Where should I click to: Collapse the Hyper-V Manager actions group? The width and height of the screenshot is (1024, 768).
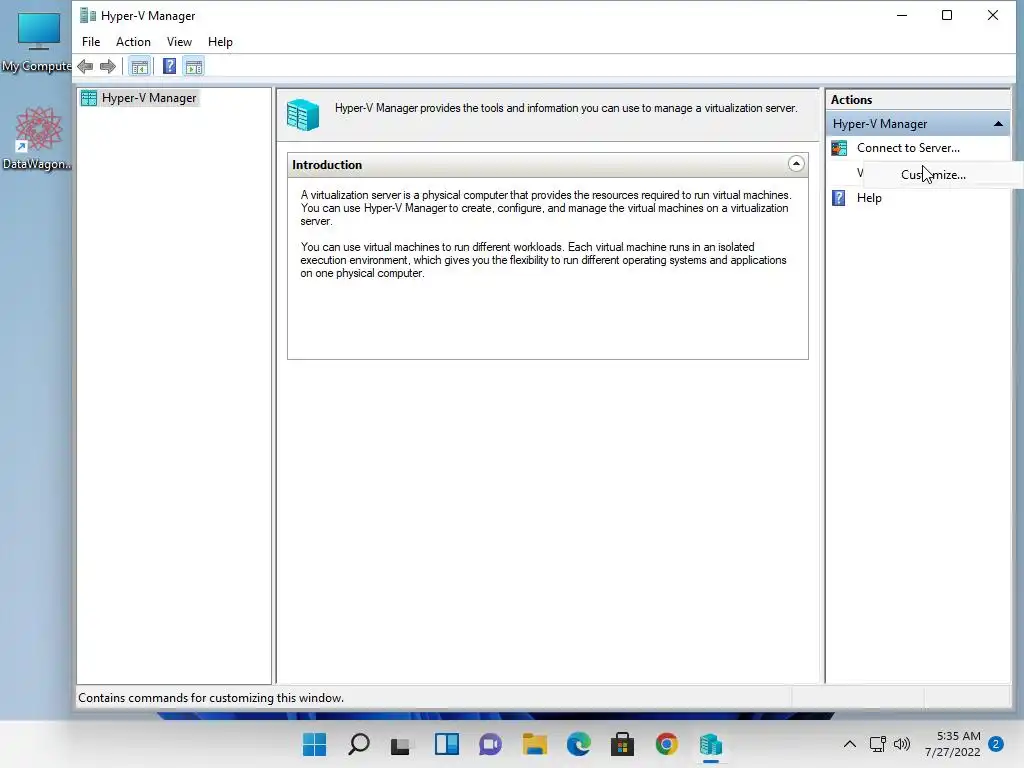click(998, 123)
